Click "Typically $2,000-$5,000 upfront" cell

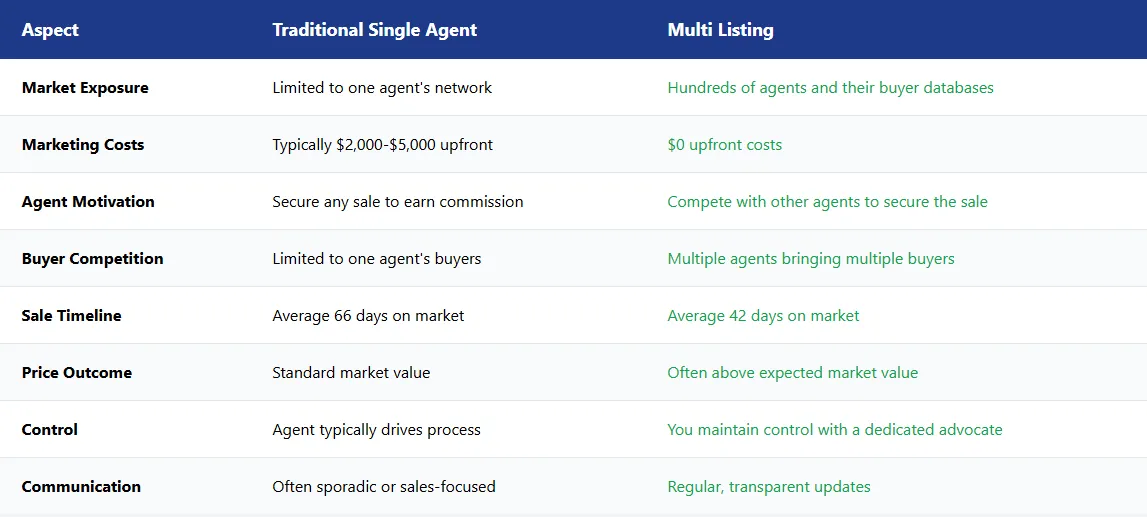383,145
